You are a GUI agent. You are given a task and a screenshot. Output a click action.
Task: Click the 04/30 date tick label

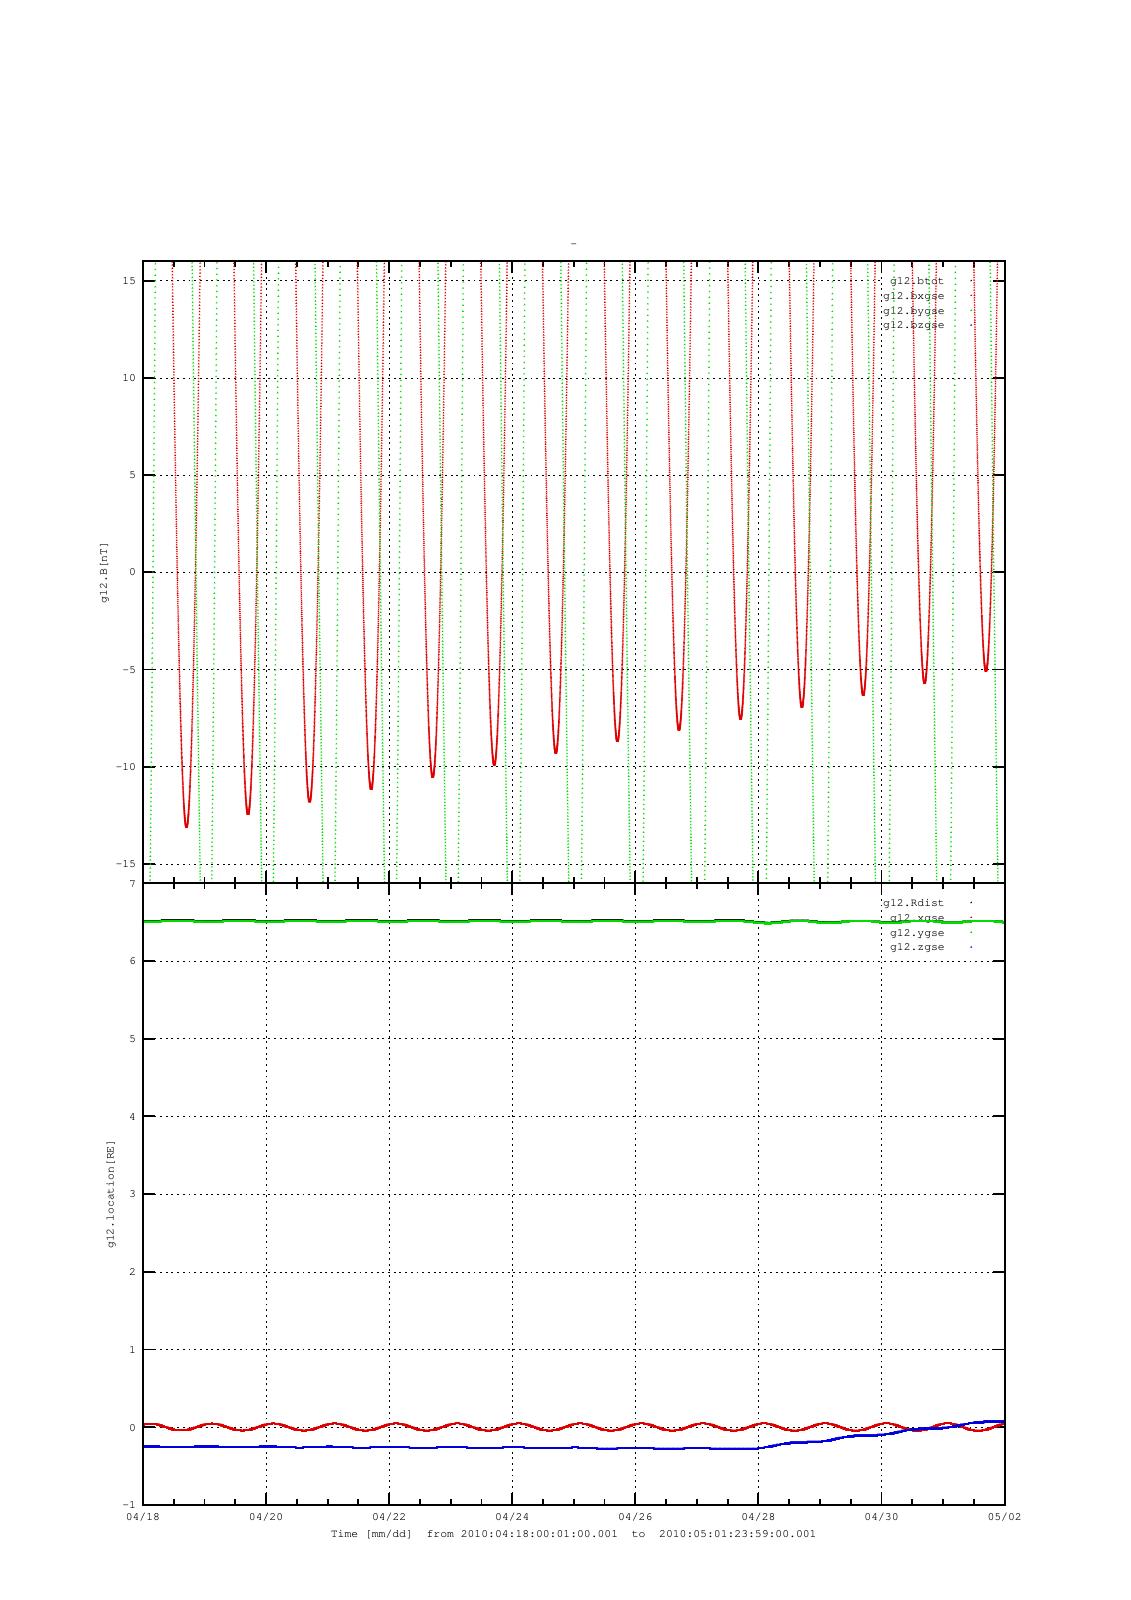[881, 1517]
